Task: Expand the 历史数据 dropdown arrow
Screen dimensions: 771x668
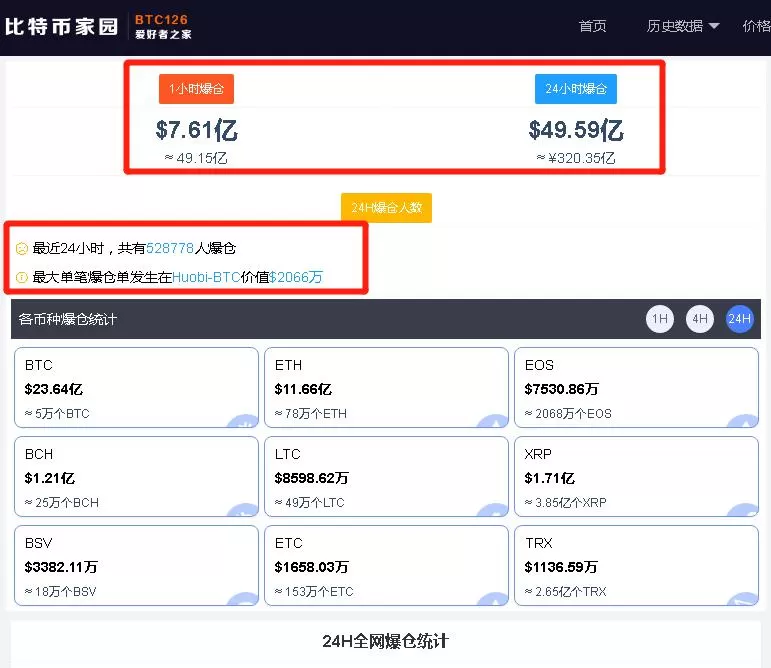Action: 714,26
